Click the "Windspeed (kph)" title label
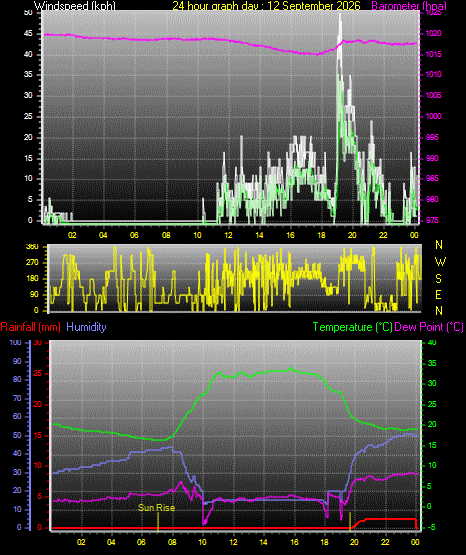Viewport: 466px width, 555px height. (x=75, y=6)
